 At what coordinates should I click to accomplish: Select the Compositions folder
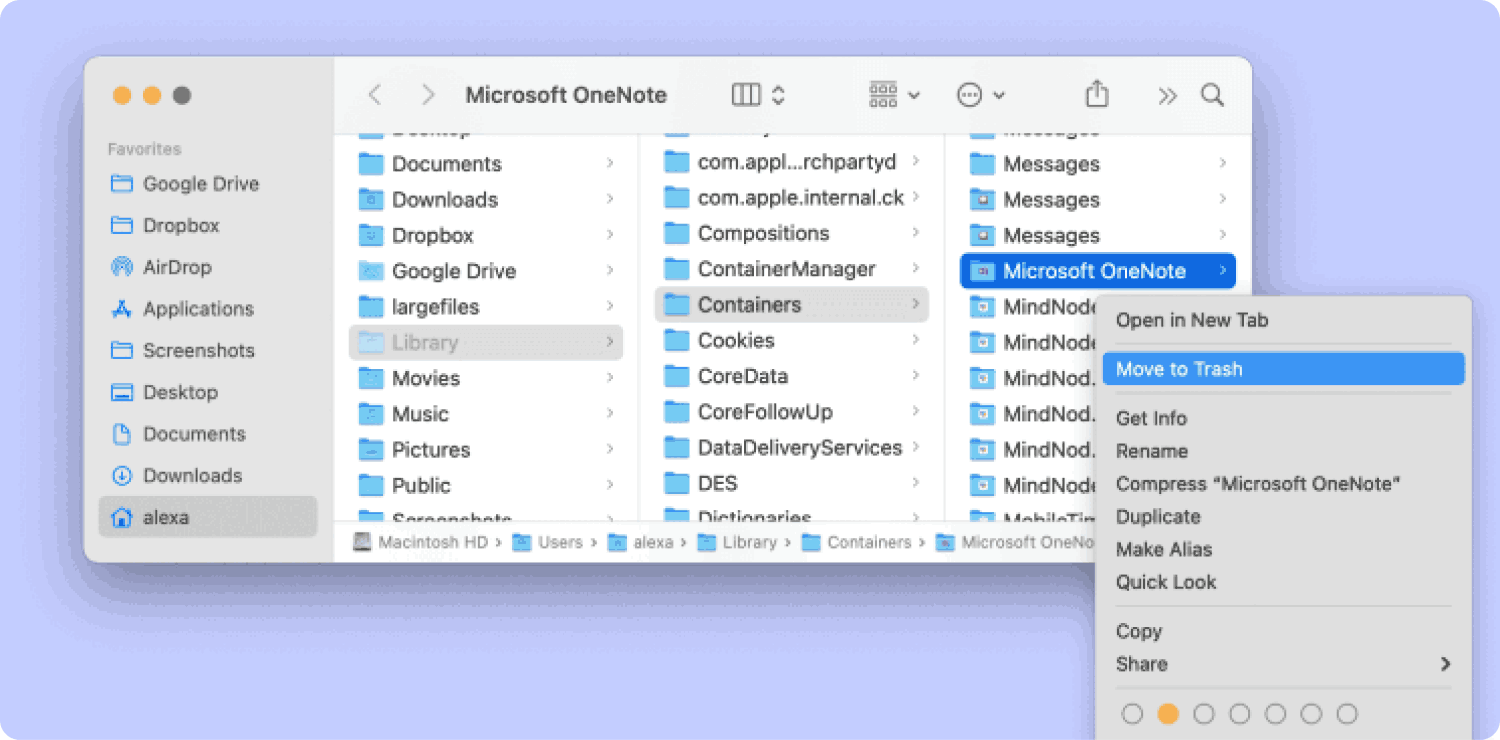pyautogui.click(x=792, y=233)
